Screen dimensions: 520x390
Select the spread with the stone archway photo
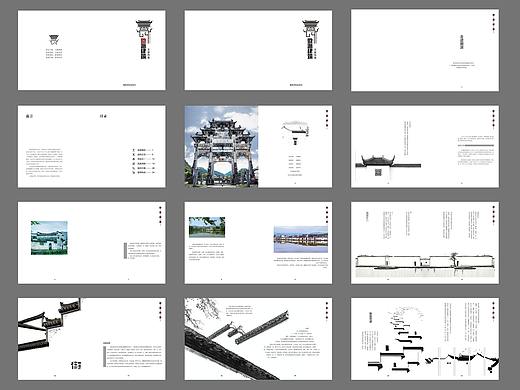tap(258, 147)
